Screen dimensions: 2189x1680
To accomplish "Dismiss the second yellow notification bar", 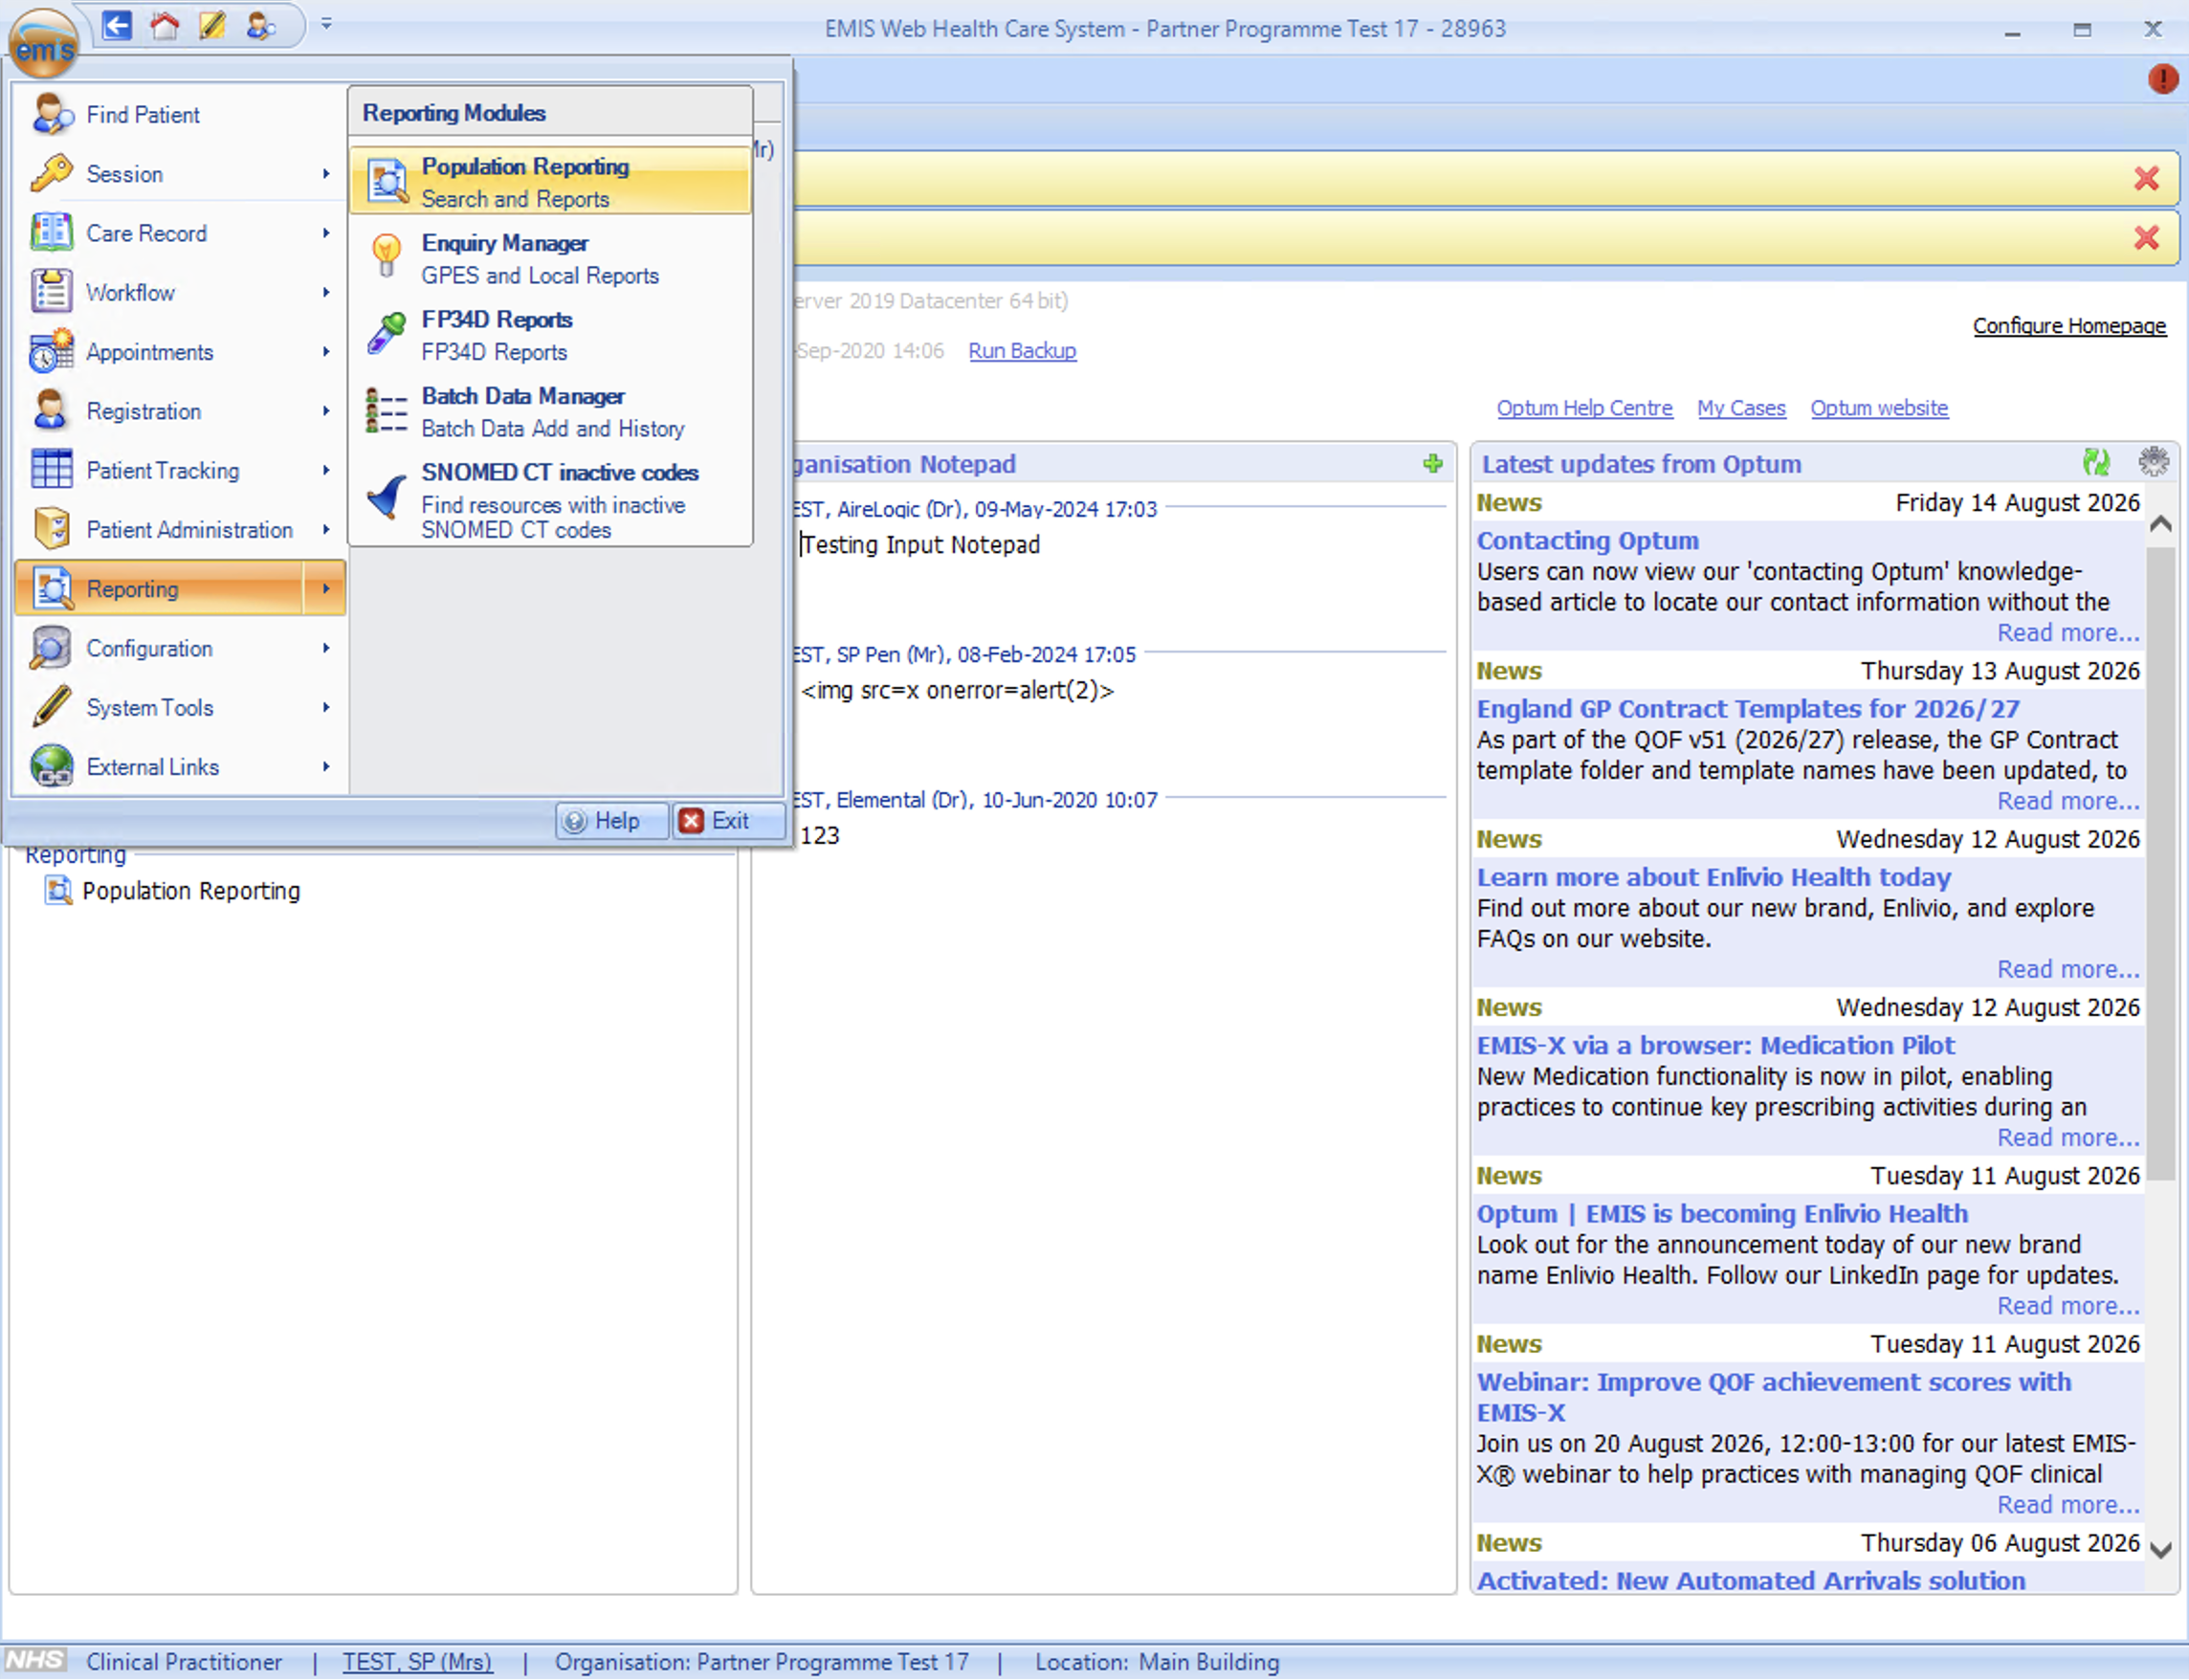I will coord(2146,238).
